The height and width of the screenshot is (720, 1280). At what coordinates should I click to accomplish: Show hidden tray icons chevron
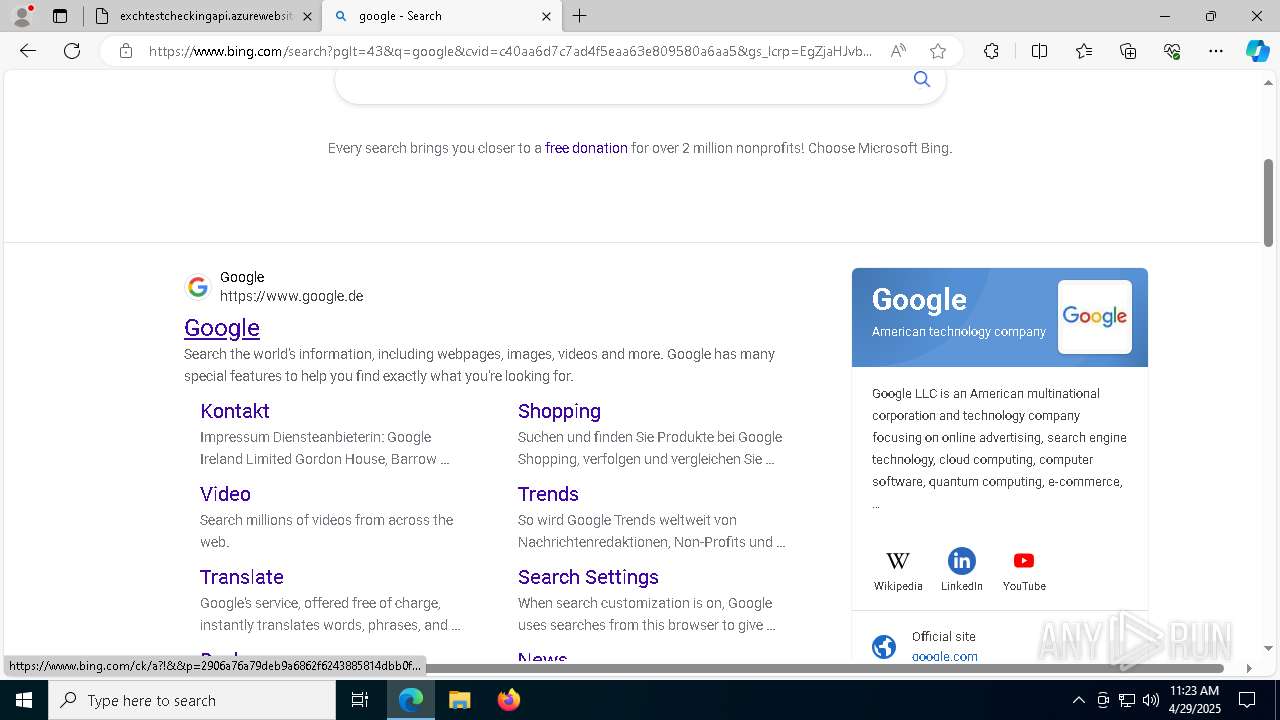point(1078,700)
